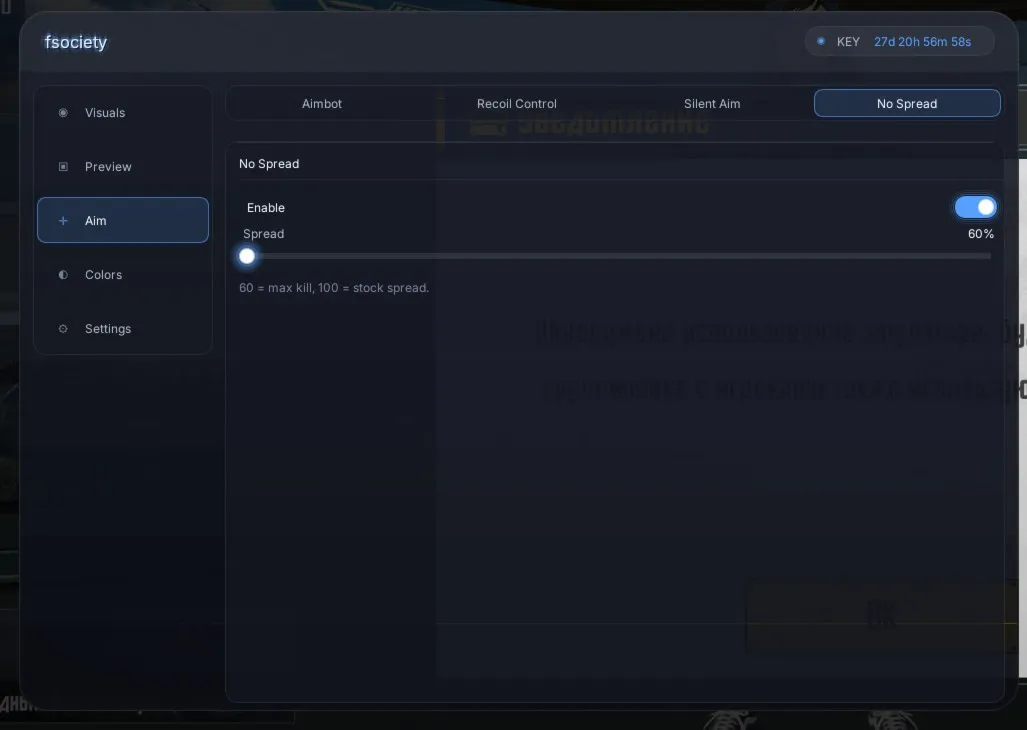Click the Spread slider handle

247,256
